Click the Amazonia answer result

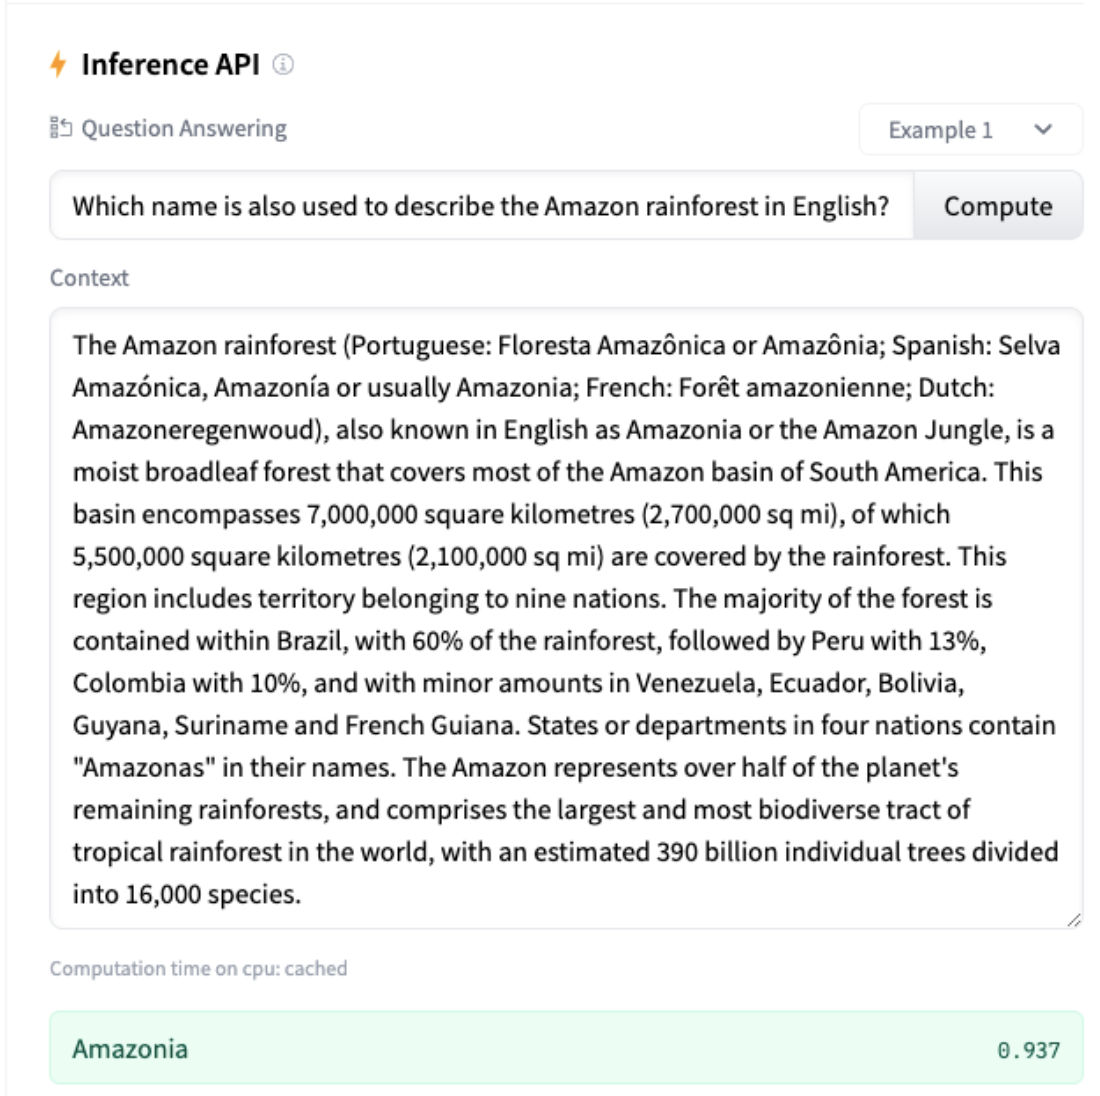click(x=130, y=1048)
